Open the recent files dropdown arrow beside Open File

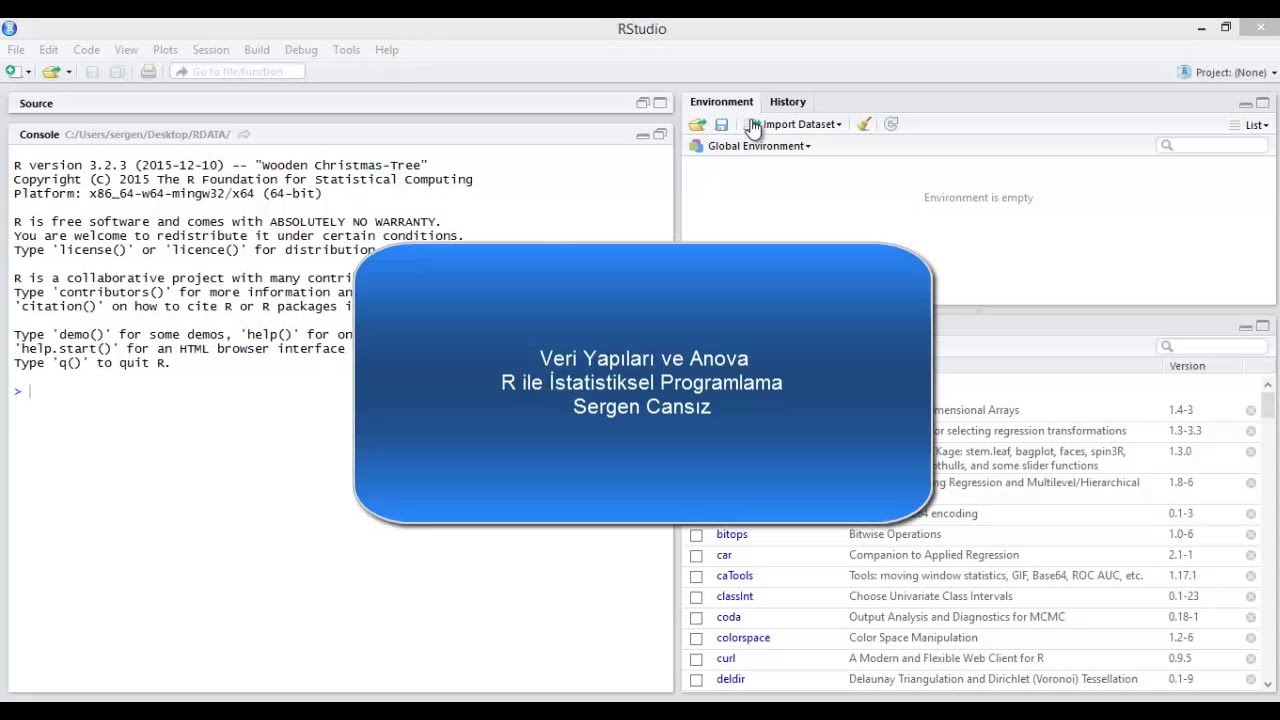68,72
